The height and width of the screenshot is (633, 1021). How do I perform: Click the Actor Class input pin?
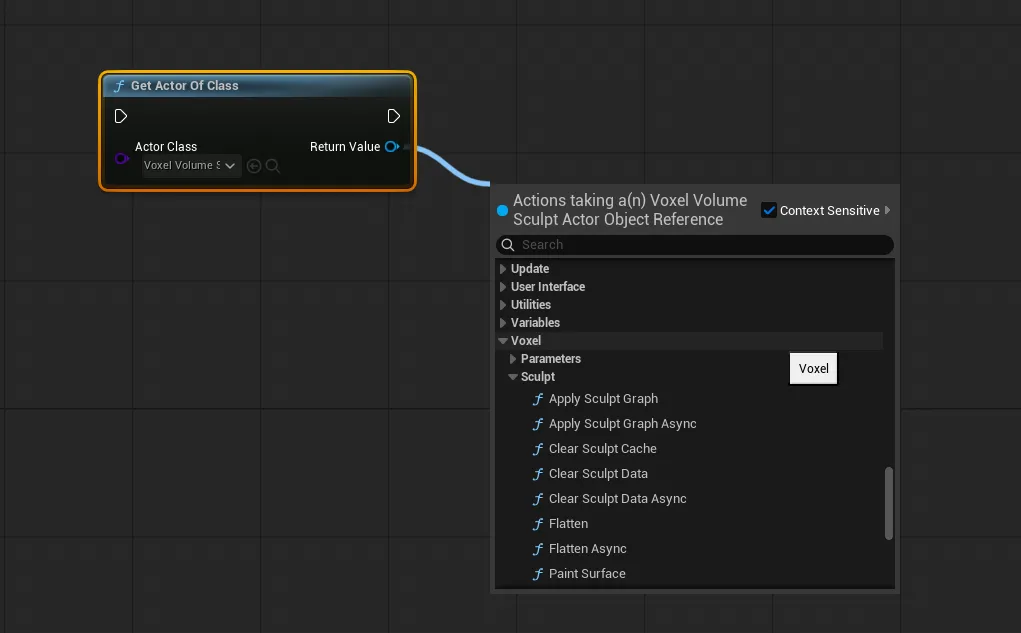[122, 158]
